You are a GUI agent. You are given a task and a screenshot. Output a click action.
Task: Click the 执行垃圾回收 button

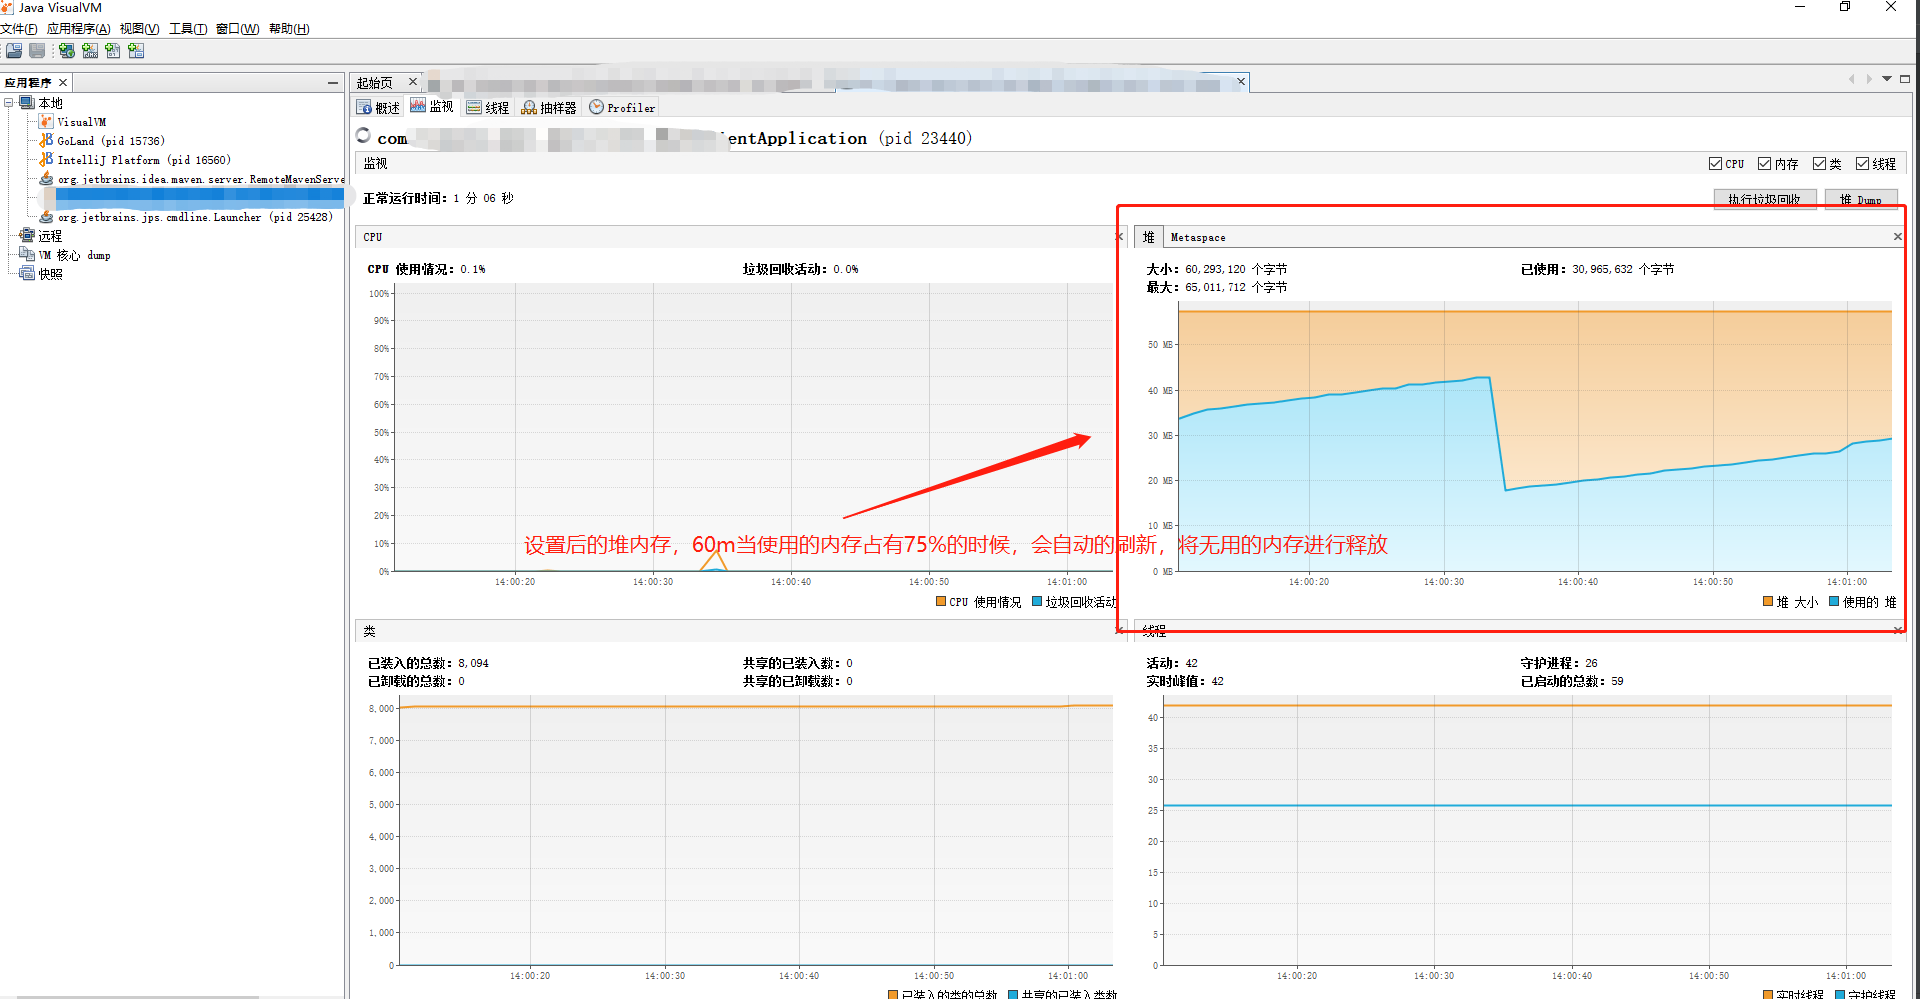[x=1765, y=199]
